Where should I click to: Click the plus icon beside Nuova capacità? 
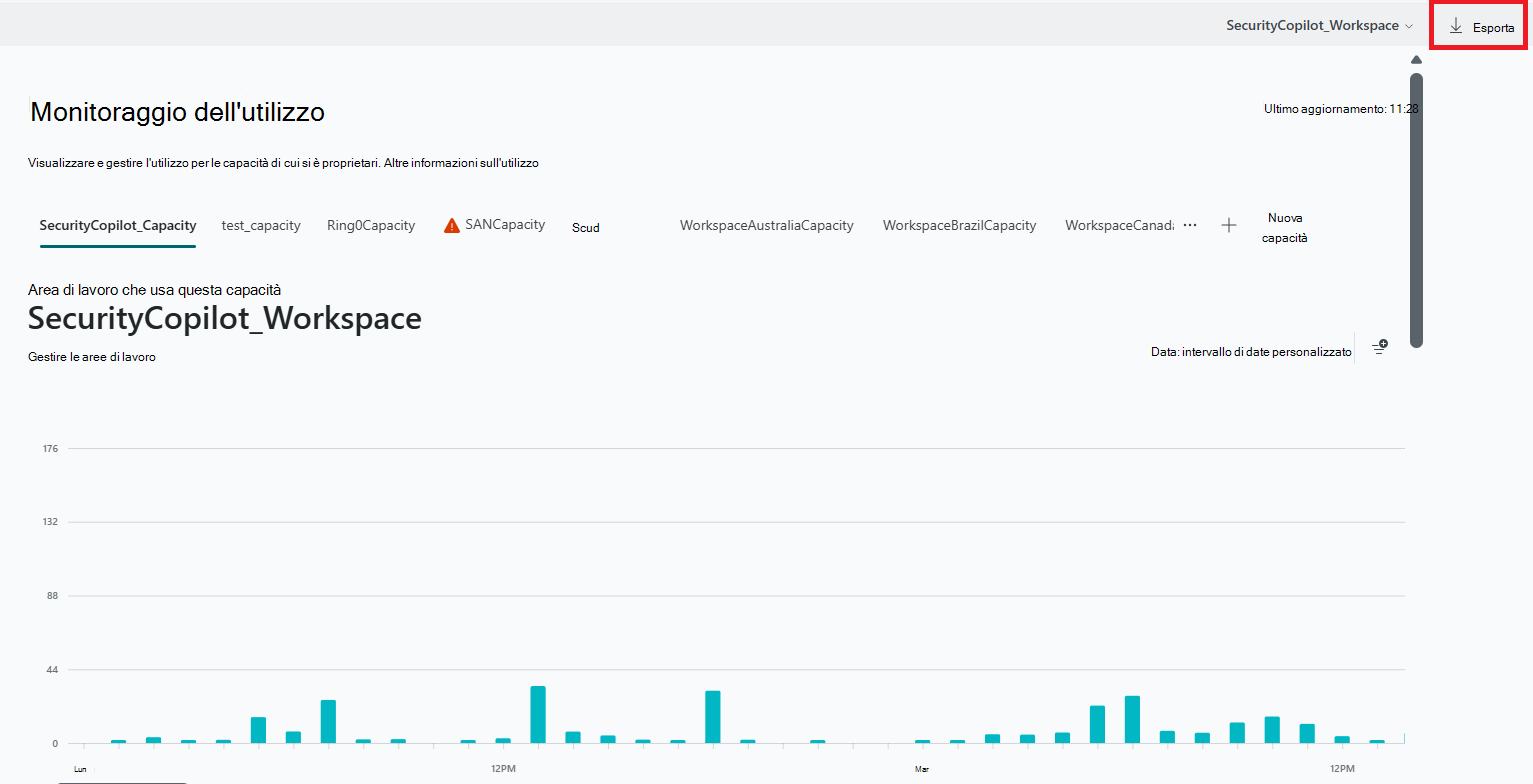point(1229,225)
